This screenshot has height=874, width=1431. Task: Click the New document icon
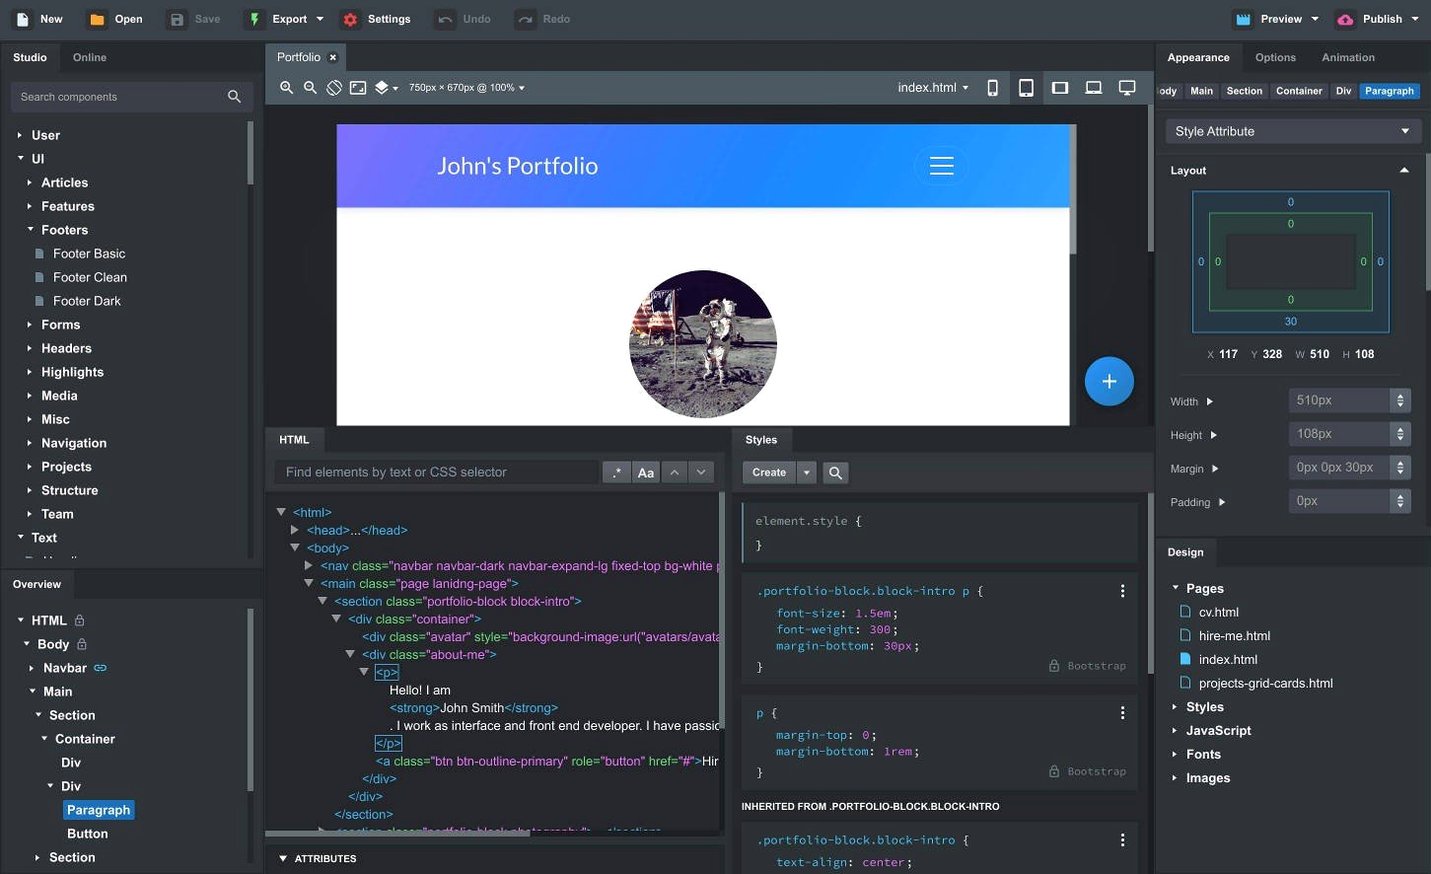click(x=23, y=19)
